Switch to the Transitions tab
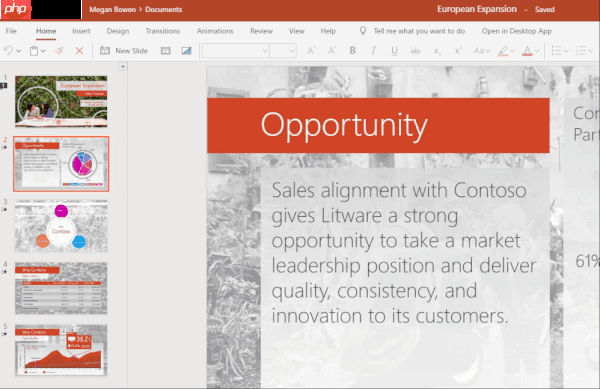This screenshot has height=389, width=600. (x=163, y=31)
